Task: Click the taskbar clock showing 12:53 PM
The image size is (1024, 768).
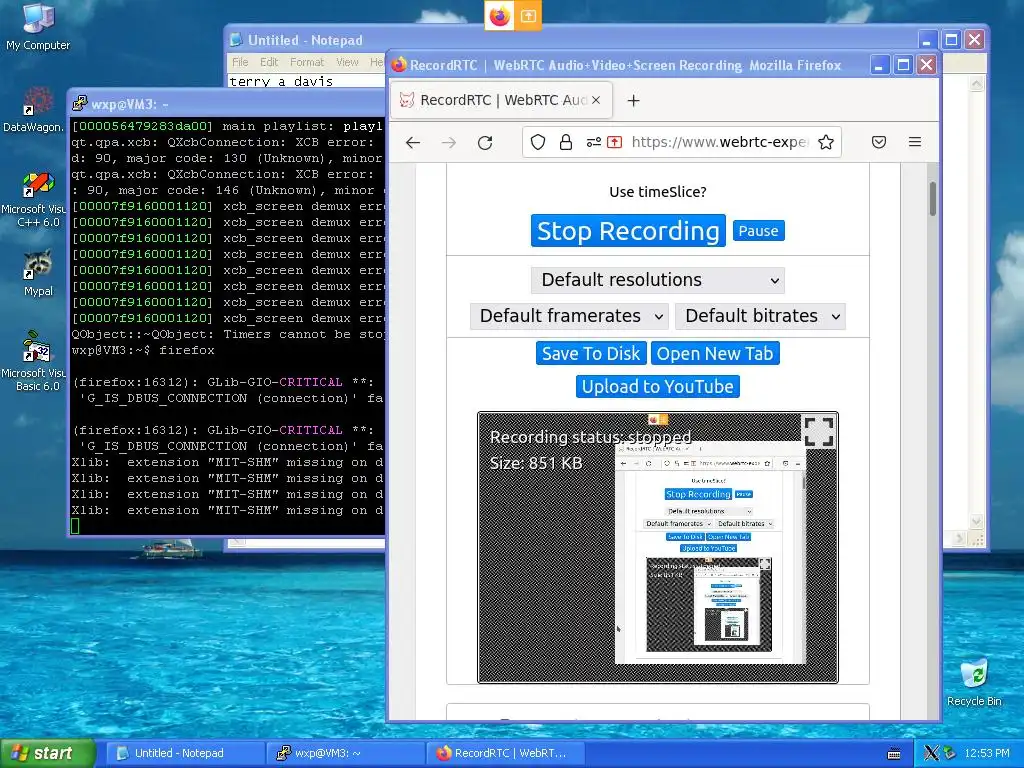Action: point(987,753)
